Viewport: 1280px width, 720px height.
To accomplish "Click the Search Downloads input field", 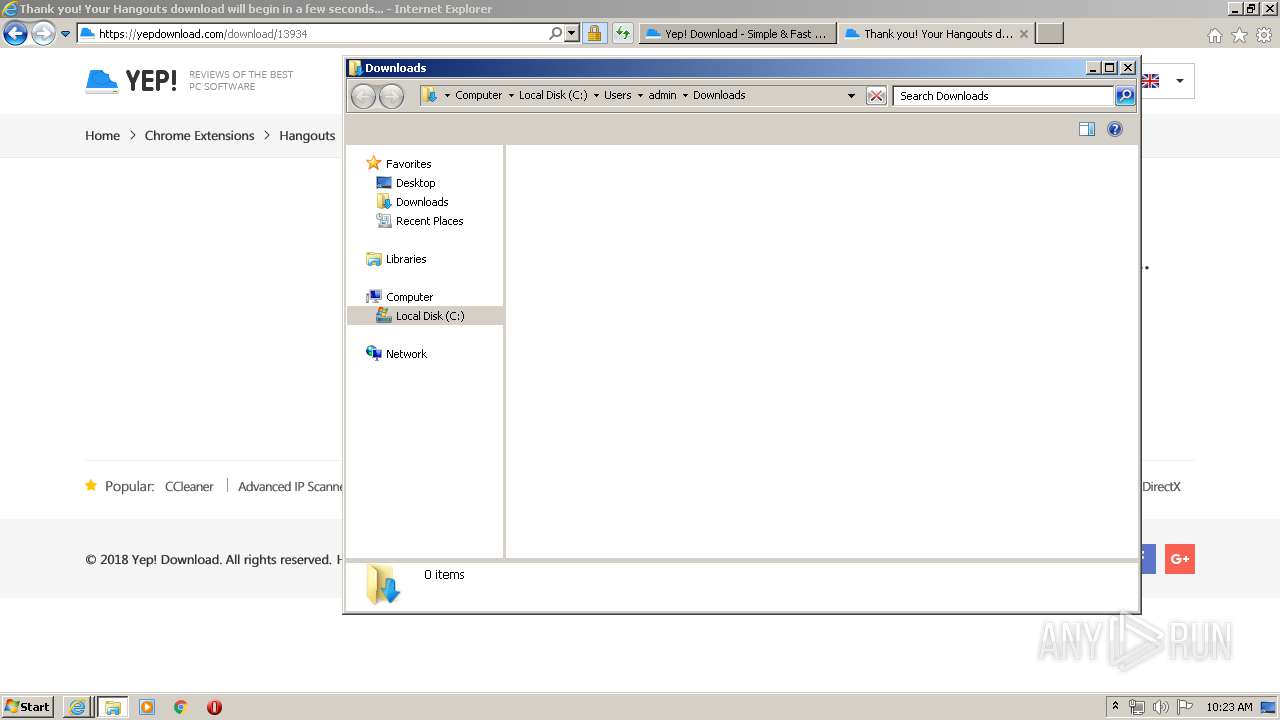I will point(1003,96).
